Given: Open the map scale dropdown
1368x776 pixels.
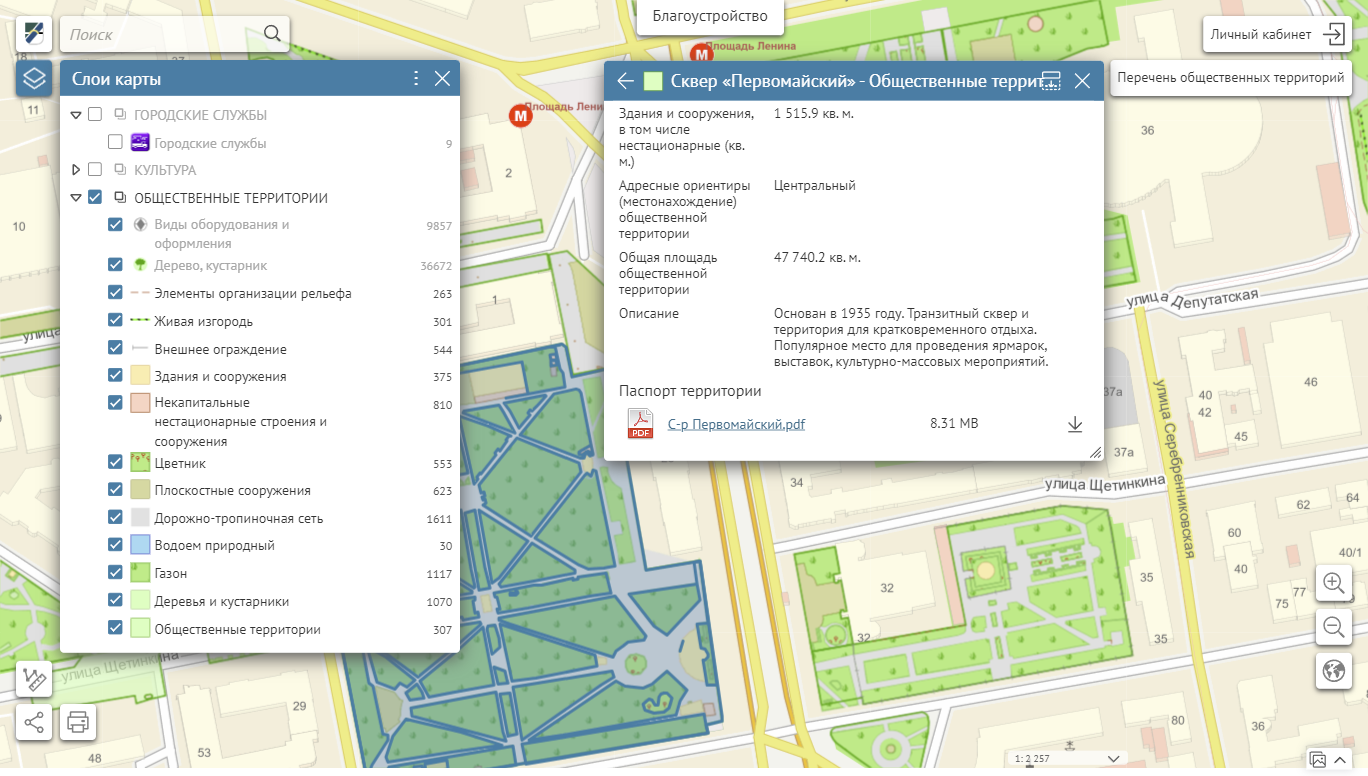Looking at the screenshot, I should pos(1110,758).
